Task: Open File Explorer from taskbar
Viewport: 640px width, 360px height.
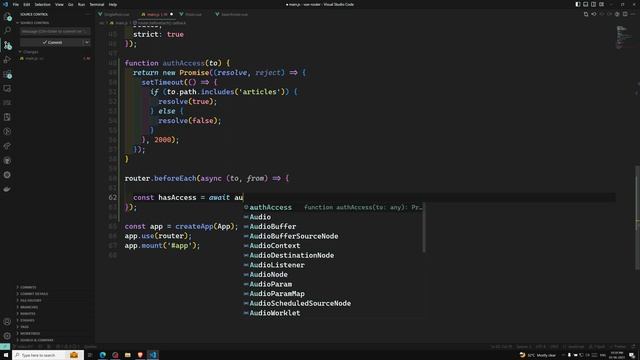Action: pos(128,355)
